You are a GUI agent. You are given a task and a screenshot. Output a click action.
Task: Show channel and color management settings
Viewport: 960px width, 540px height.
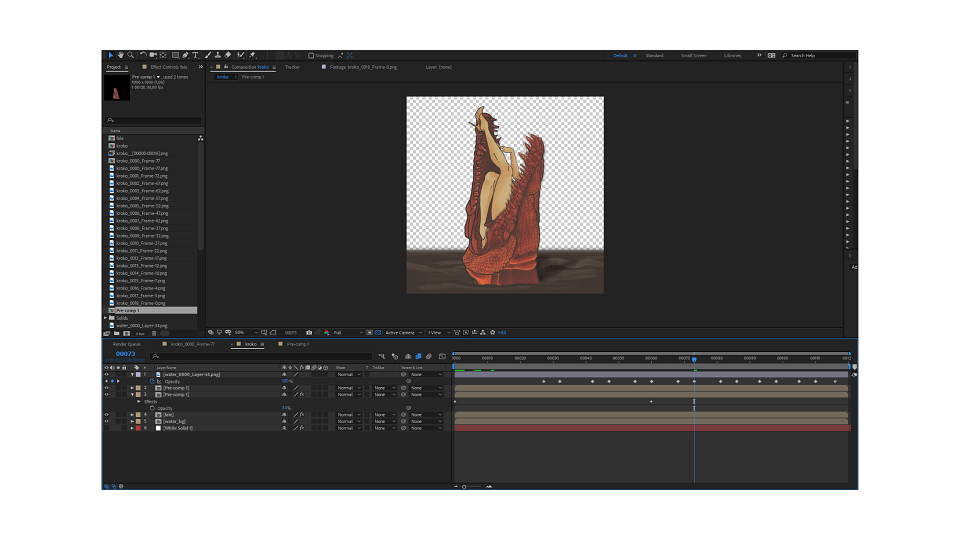click(x=327, y=332)
